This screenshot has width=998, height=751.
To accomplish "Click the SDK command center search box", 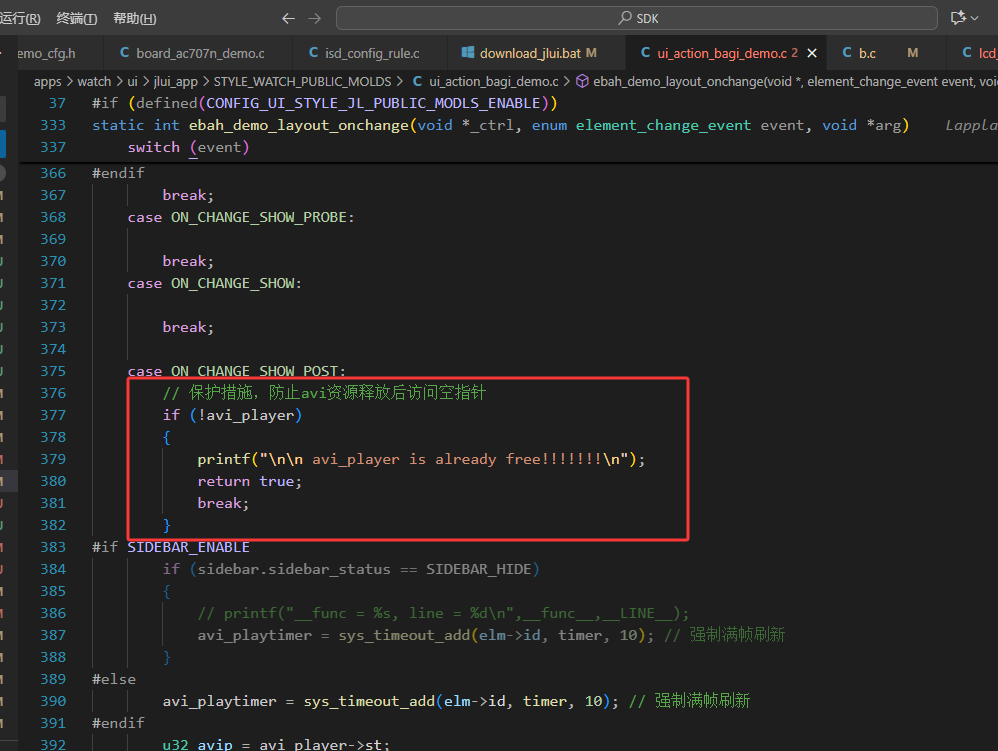I will [x=636, y=18].
